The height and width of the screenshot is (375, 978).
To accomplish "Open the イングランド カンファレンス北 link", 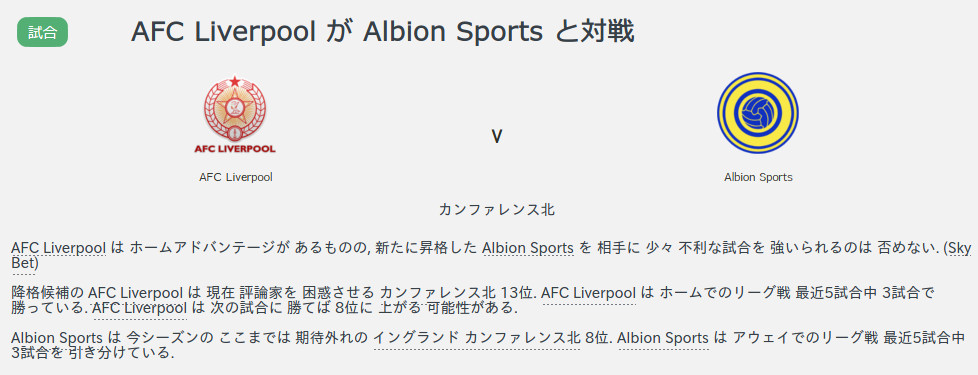I will pos(477,338).
